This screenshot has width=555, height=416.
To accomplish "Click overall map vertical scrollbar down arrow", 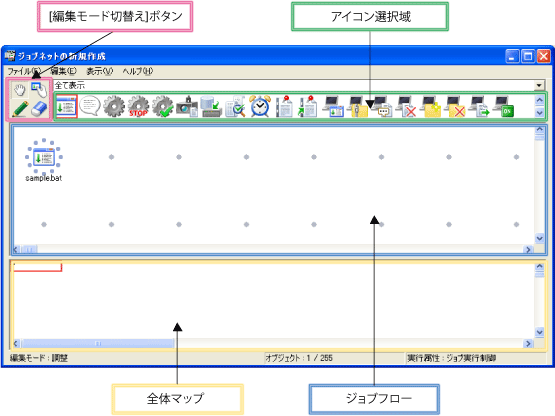I will [539, 332].
